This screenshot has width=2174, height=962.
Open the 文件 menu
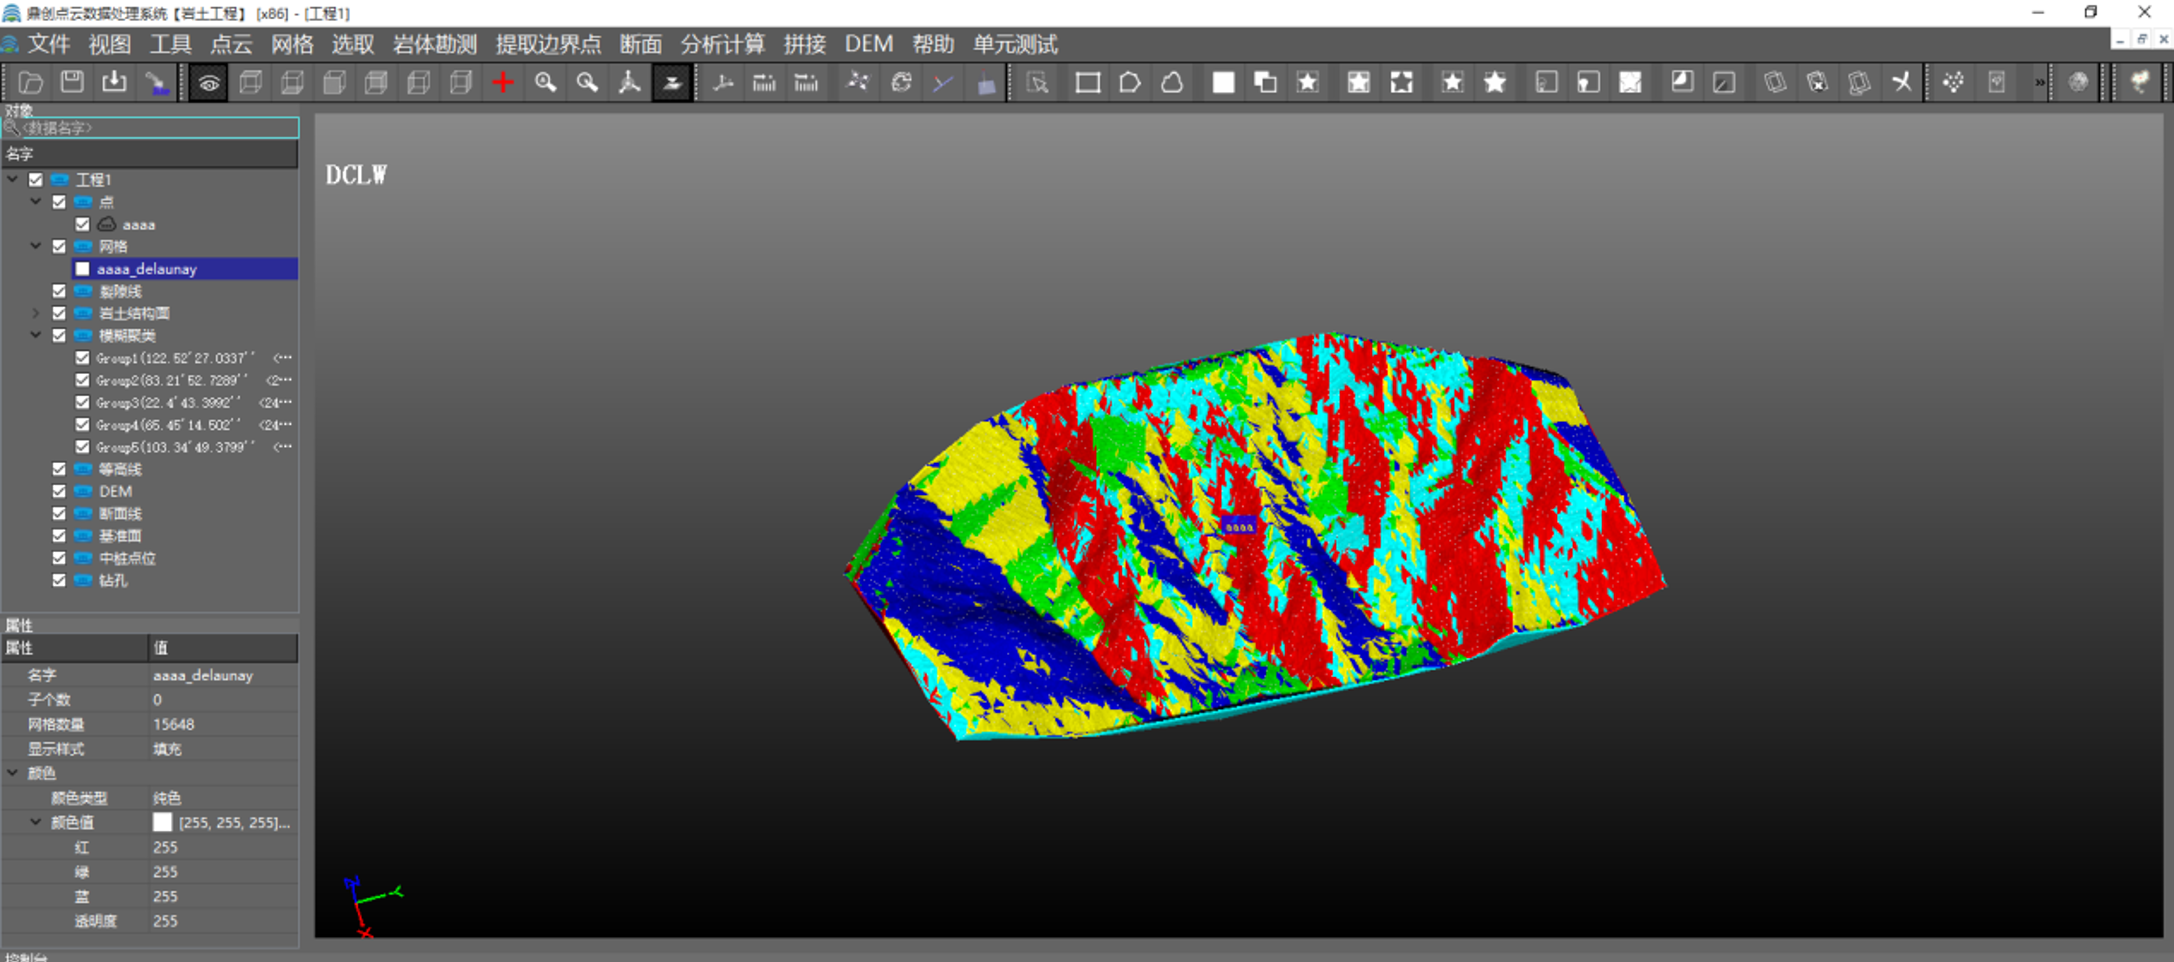(x=48, y=44)
